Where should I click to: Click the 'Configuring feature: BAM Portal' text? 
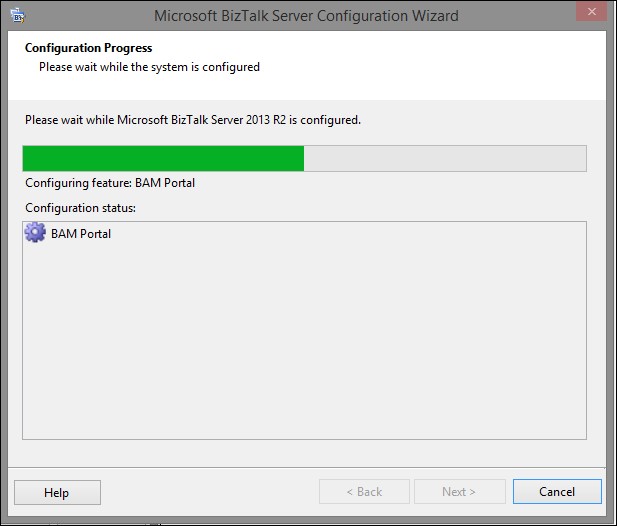pyautogui.click(x=110, y=183)
